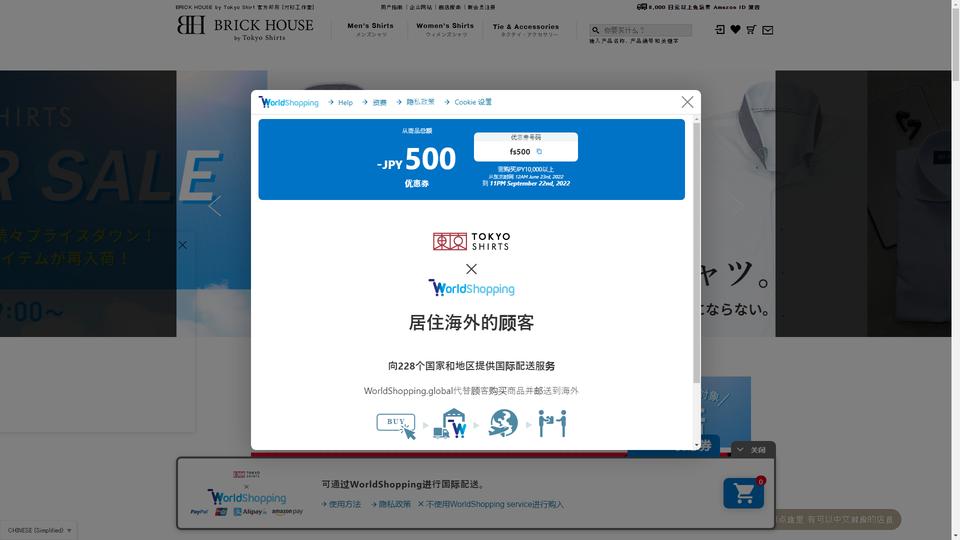Click the 可通过WorldShopping进行国际配送 text
Image resolution: width=960 pixels, height=540 pixels.
tap(402, 484)
